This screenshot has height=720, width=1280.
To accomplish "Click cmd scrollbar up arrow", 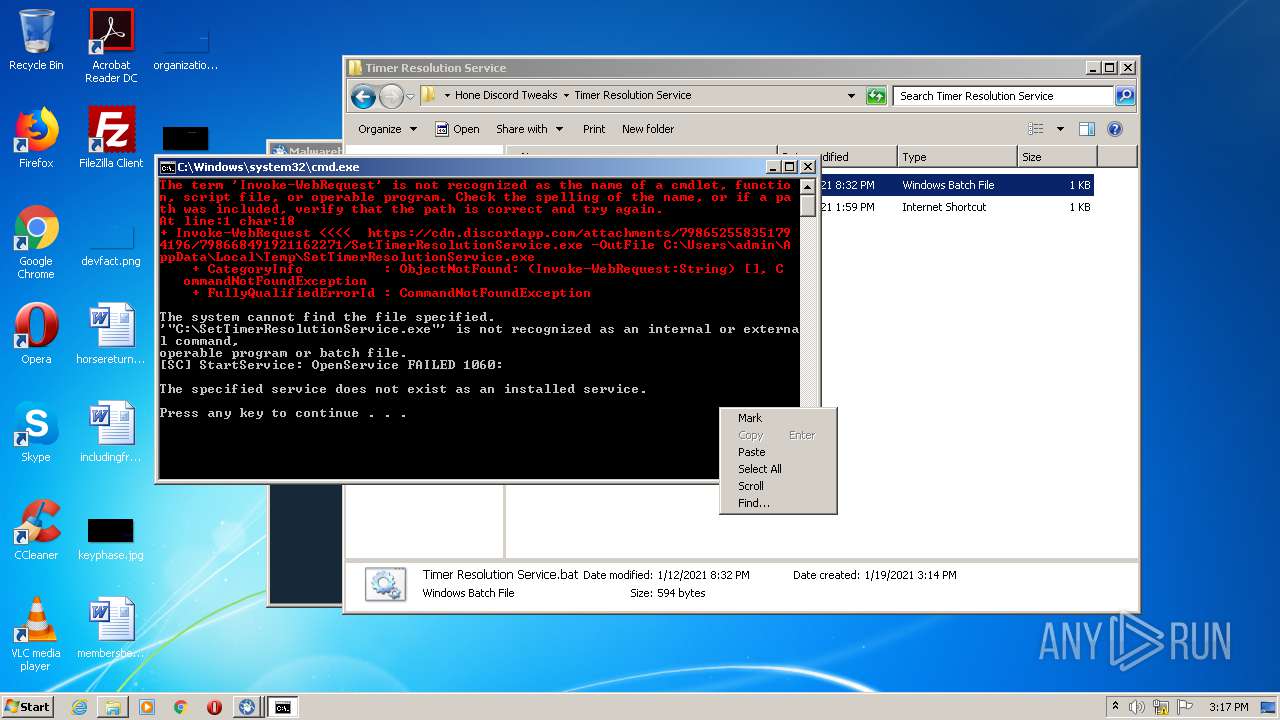I will click(x=808, y=186).
